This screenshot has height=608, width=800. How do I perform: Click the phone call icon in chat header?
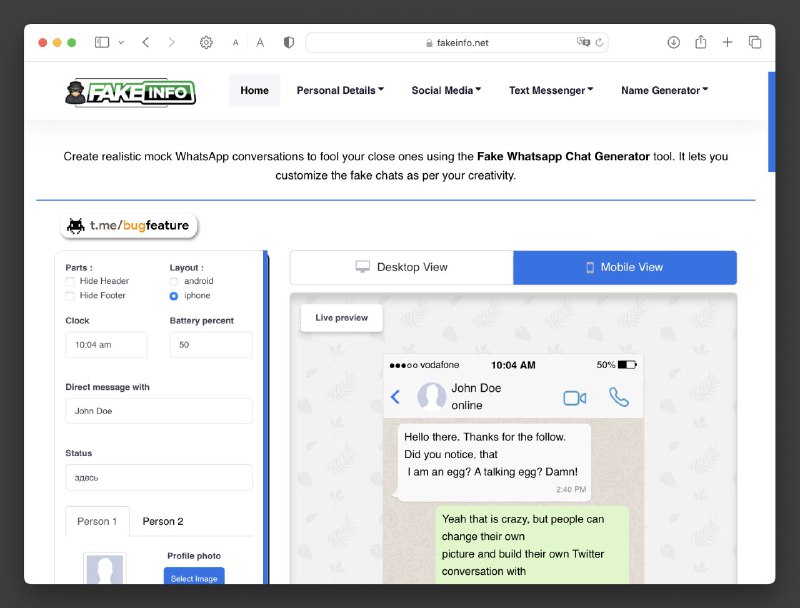pos(619,397)
